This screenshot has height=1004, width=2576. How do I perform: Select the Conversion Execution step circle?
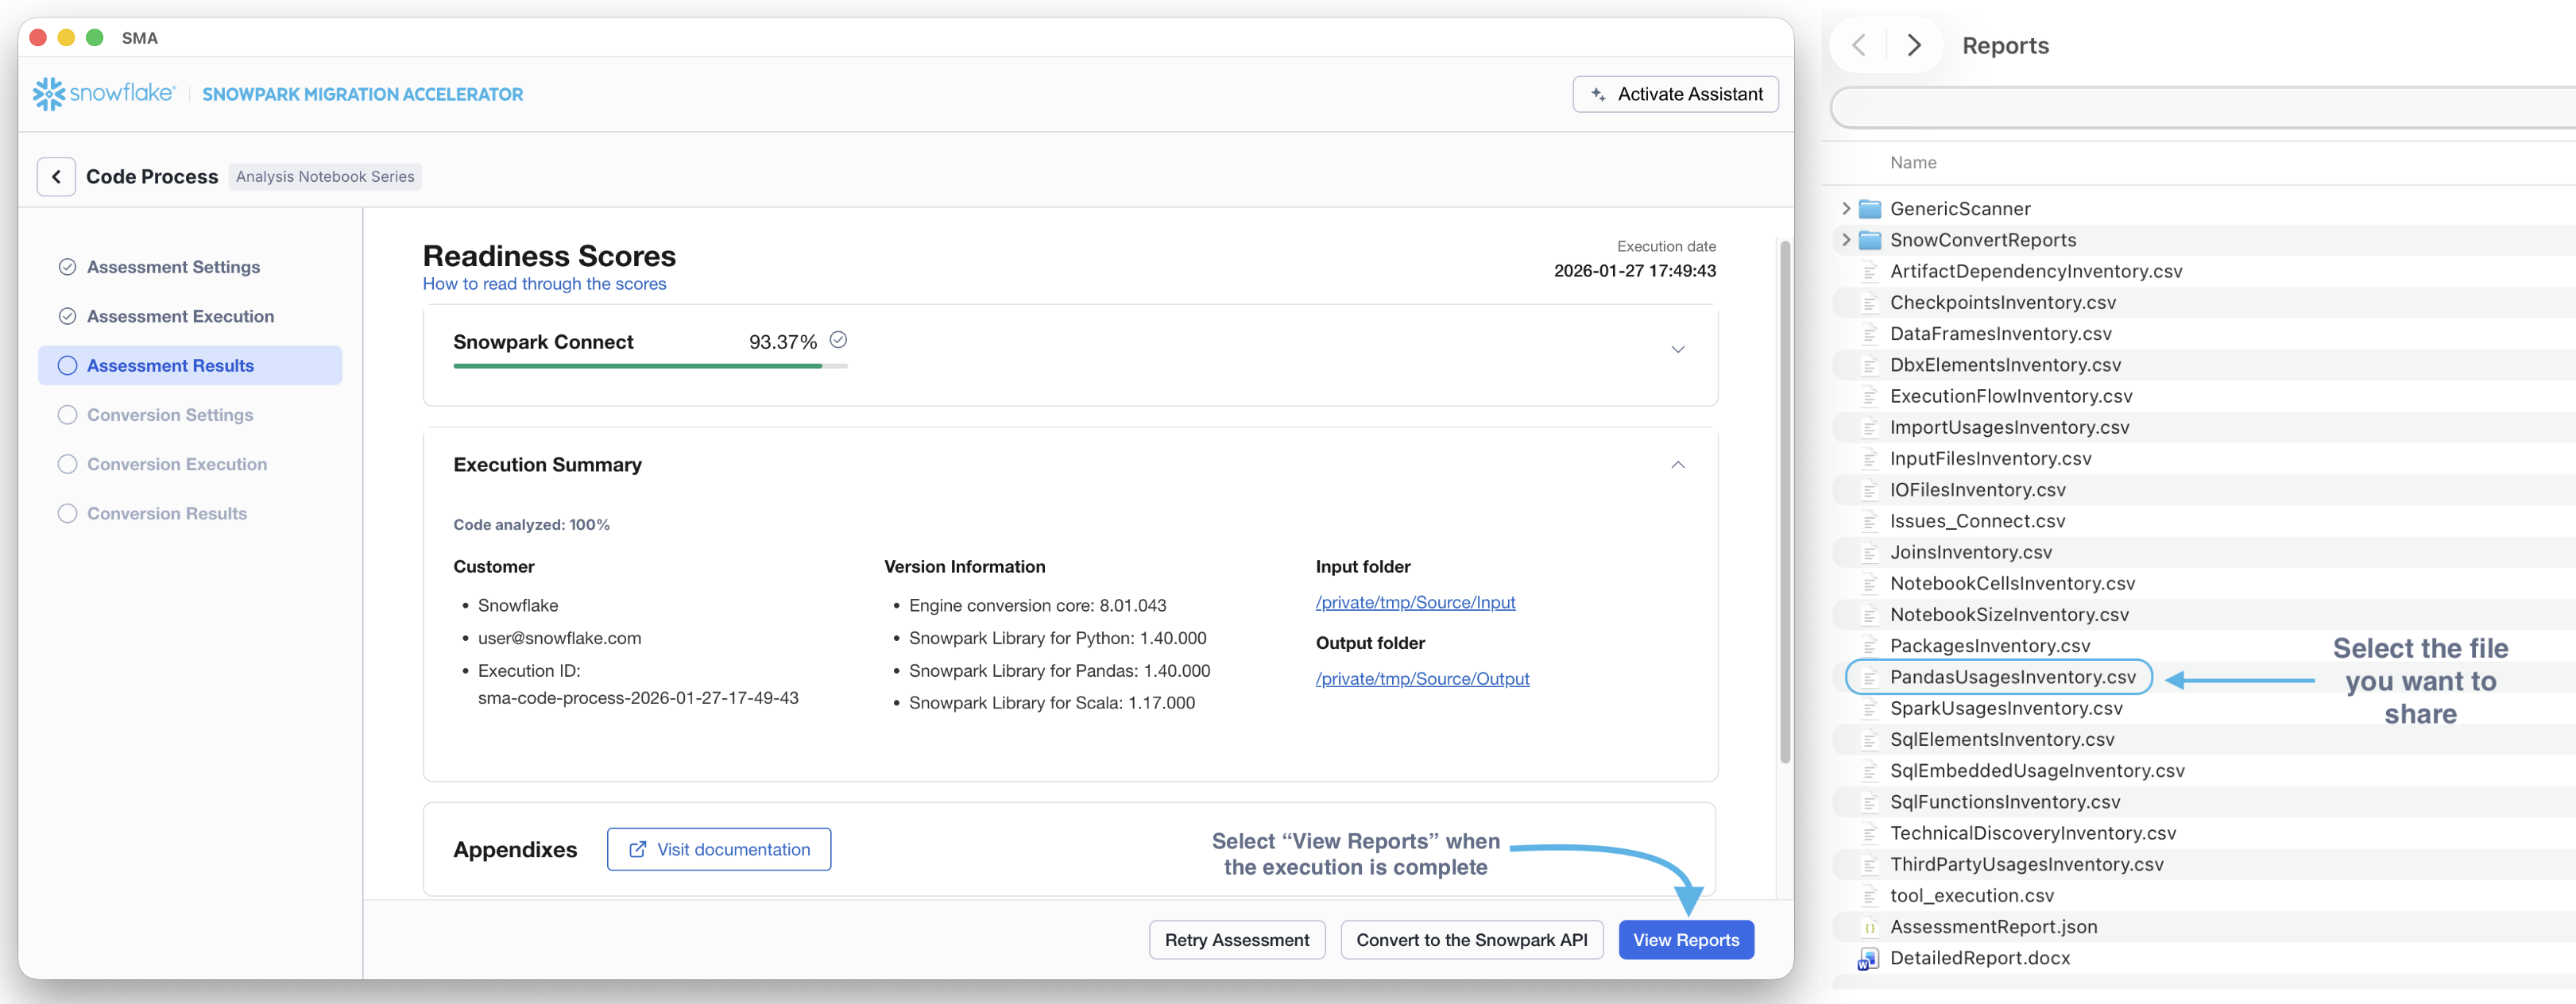click(67, 464)
